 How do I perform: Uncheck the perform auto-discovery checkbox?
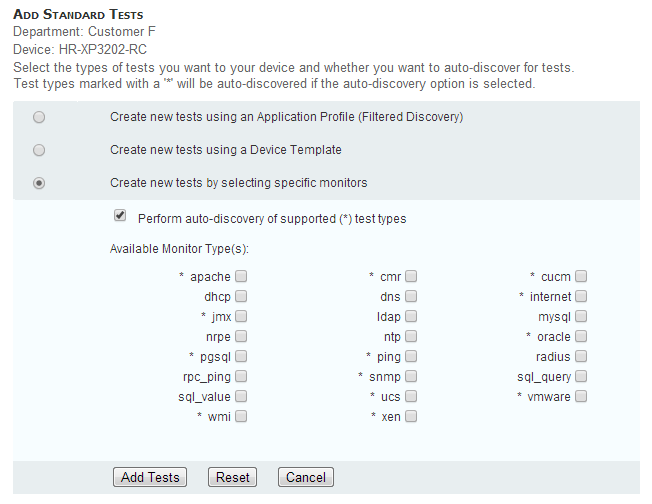[120, 216]
